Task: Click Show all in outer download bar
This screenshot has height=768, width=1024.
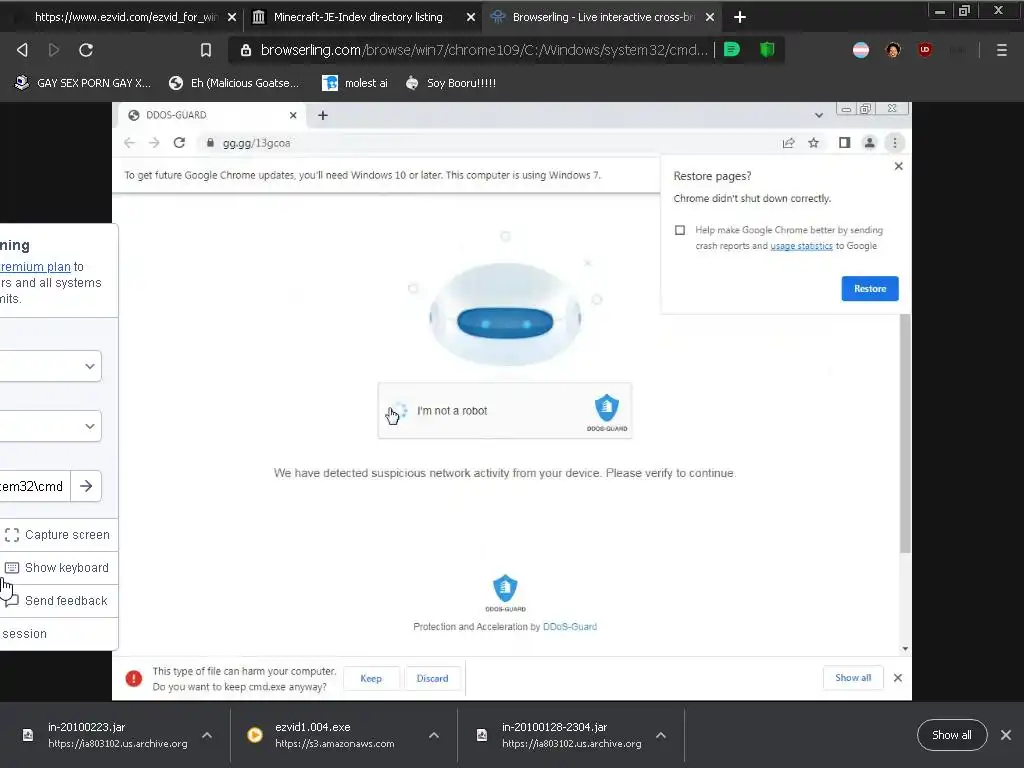Action: tap(952, 735)
